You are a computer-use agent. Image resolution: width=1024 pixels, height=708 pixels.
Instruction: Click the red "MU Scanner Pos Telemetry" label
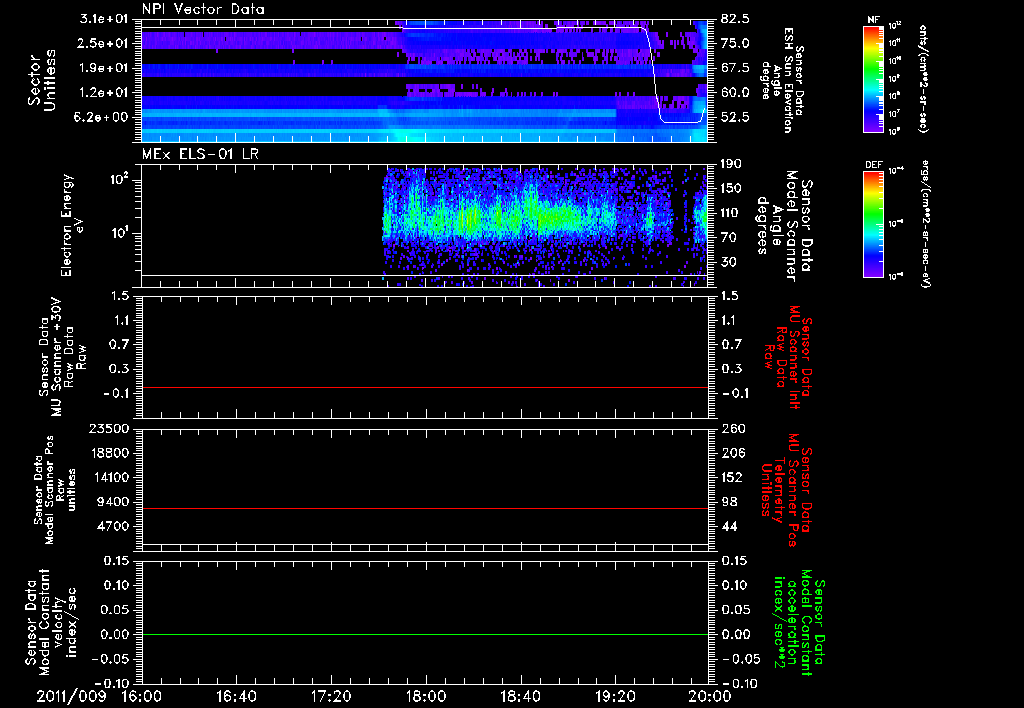[786, 490]
